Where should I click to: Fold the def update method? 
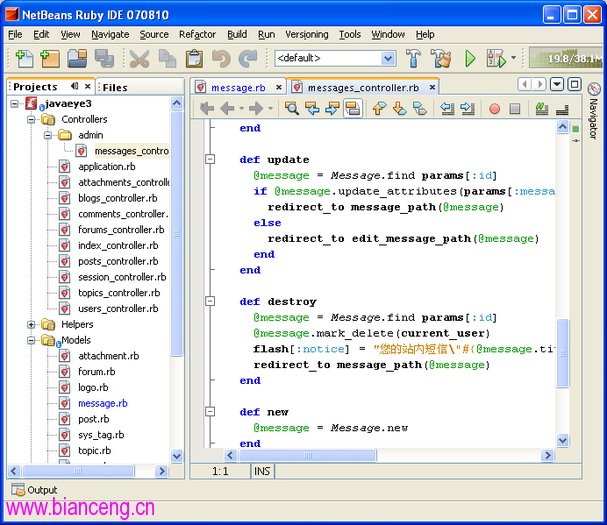coord(210,159)
